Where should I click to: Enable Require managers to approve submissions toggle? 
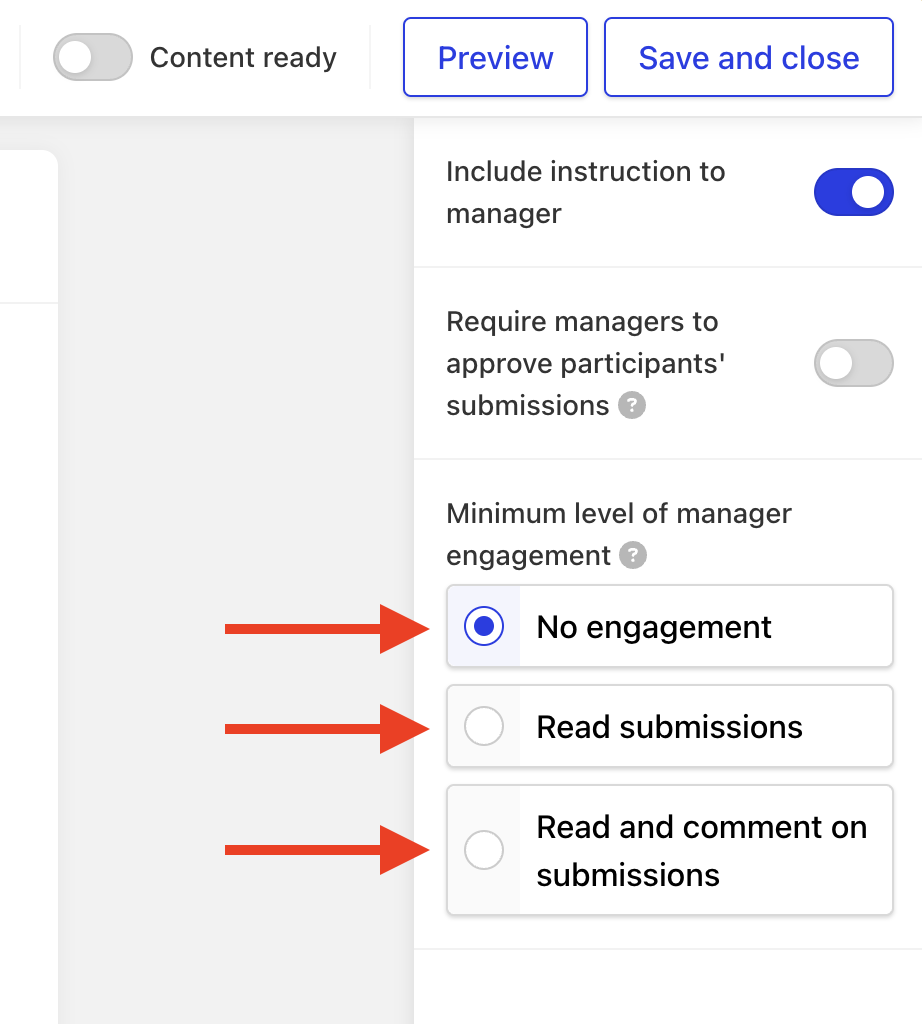tap(853, 363)
